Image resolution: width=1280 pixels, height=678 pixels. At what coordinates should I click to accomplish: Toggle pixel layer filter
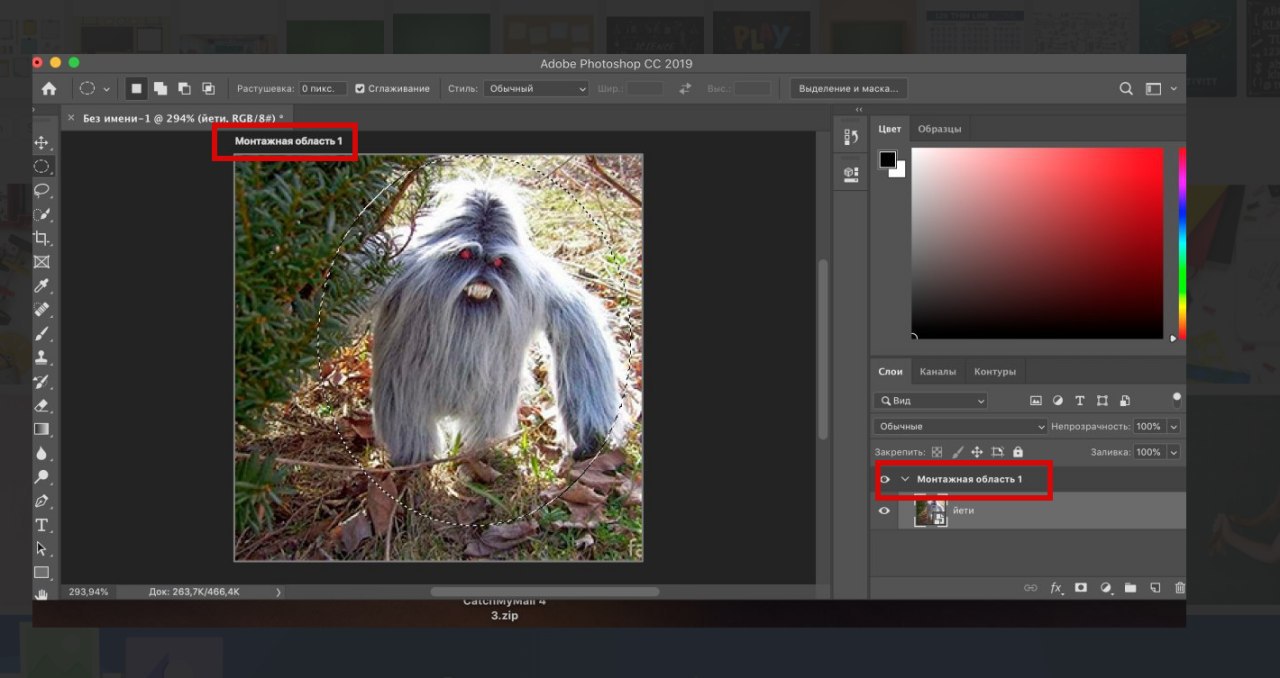tap(1036, 400)
